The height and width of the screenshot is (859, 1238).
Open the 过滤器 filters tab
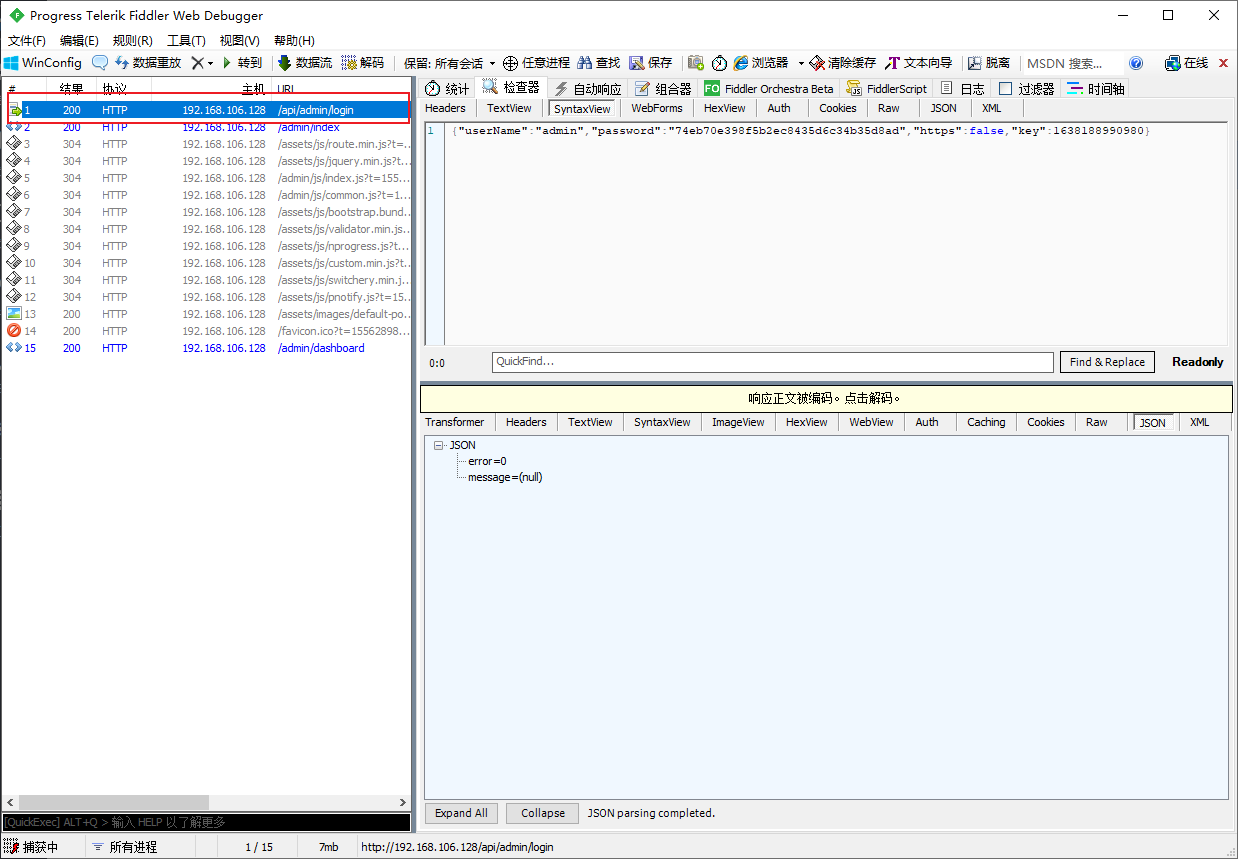(1027, 88)
